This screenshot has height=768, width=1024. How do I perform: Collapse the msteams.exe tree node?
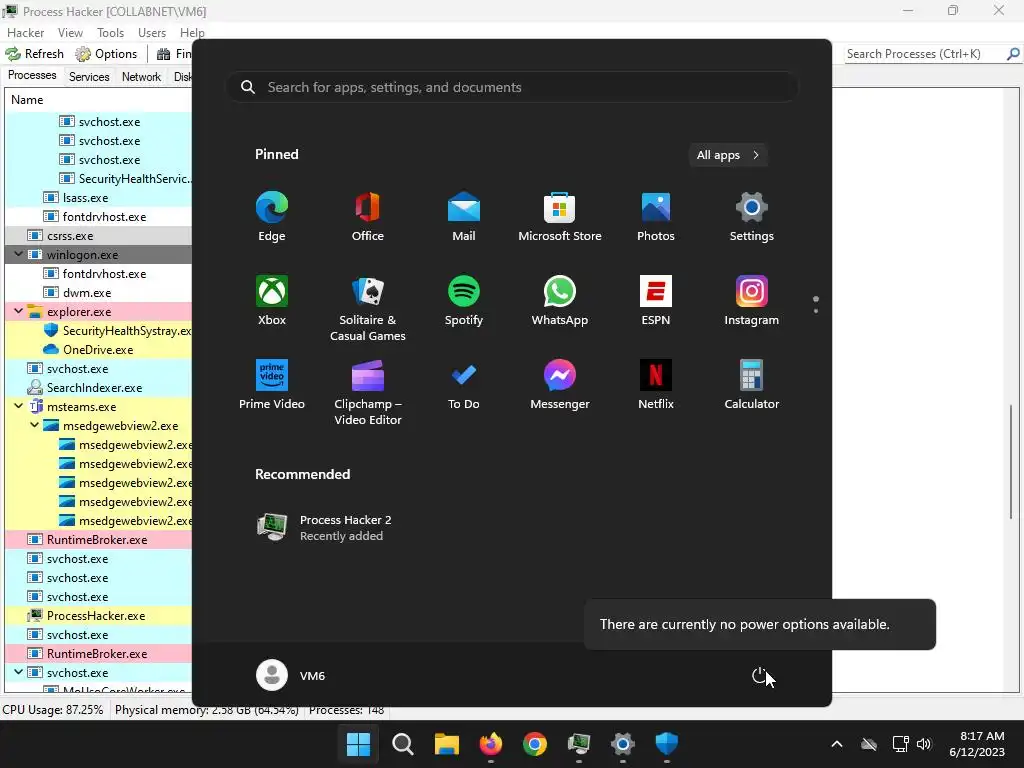click(x=18, y=406)
